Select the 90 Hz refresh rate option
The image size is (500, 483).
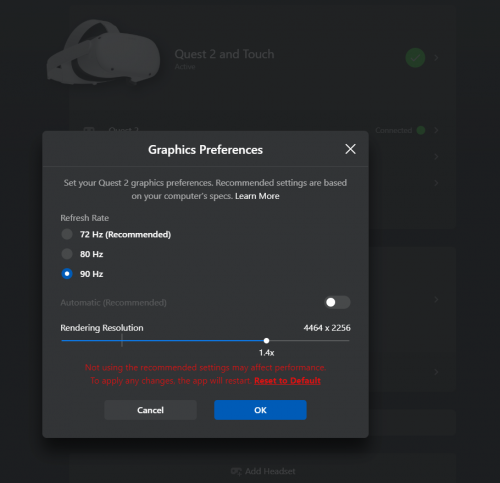(x=67, y=274)
